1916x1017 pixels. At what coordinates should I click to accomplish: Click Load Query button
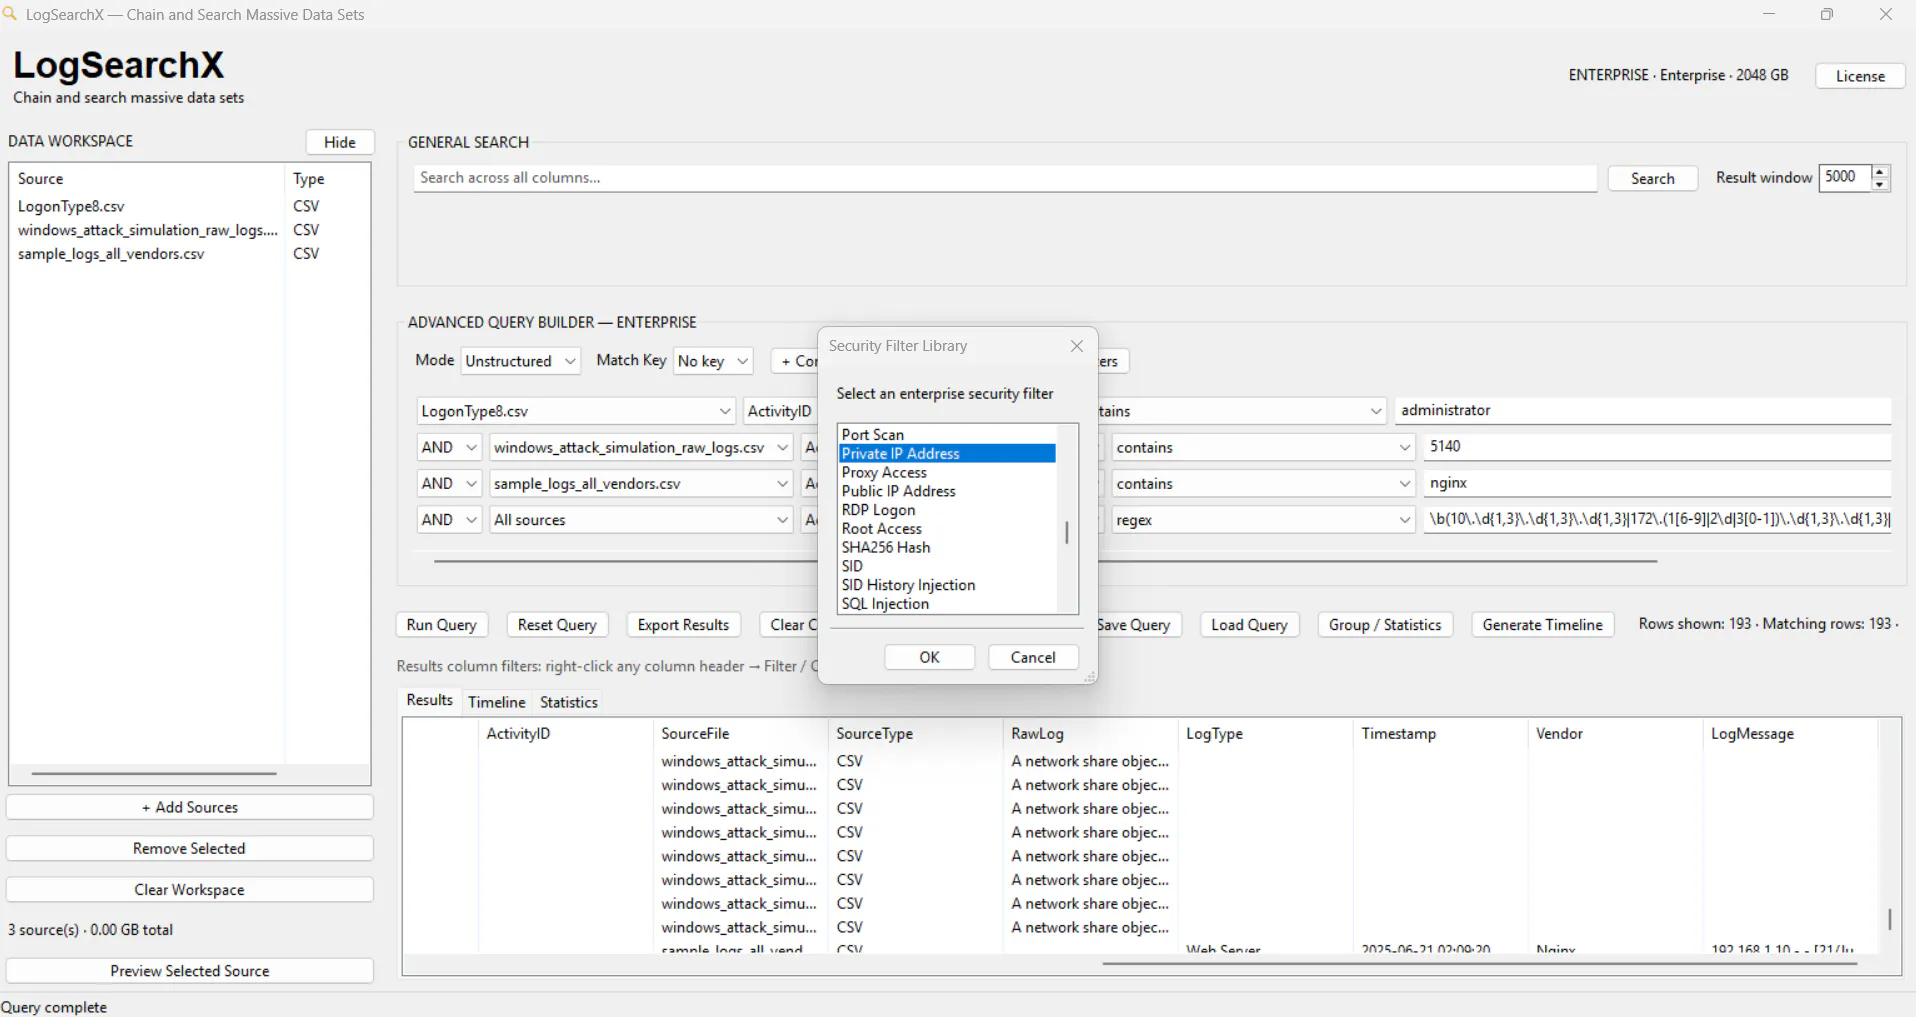click(1249, 625)
